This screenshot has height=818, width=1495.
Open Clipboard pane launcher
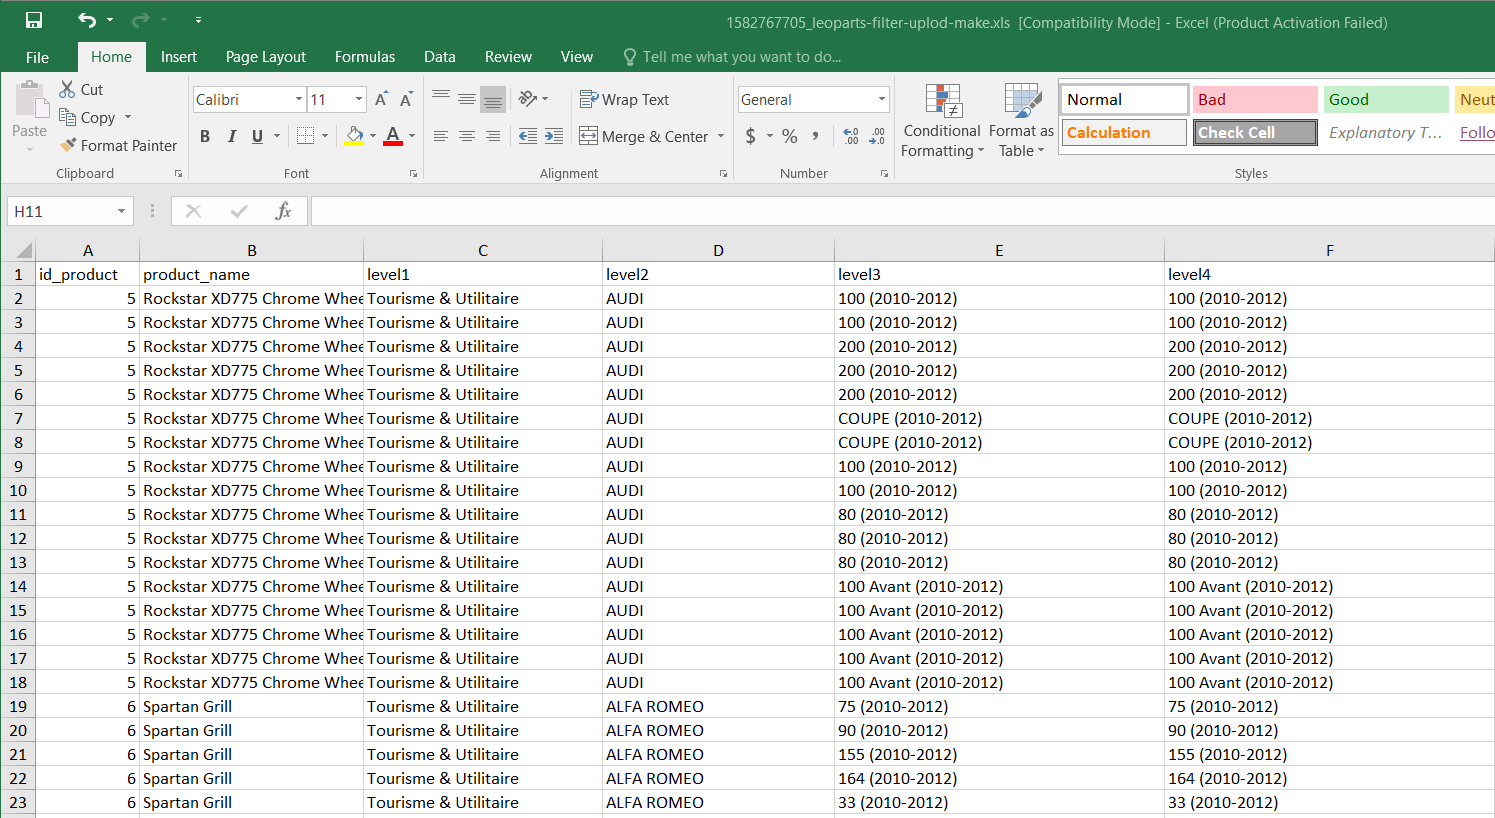pyautogui.click(x=179, y=174)
